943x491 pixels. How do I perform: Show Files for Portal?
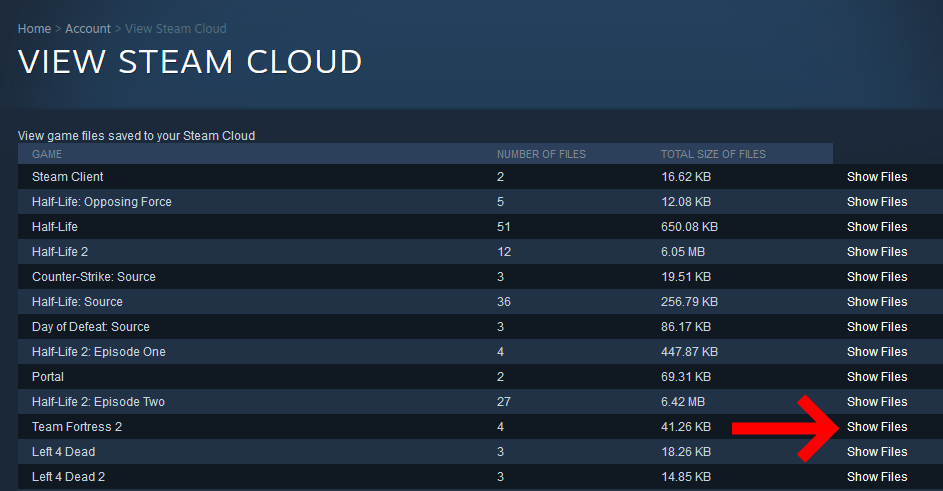pos(877,377)
